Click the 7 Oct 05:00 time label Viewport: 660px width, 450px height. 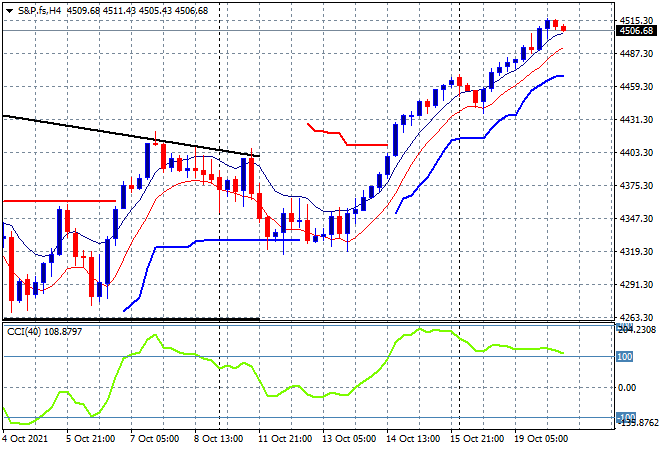coord(154,439)
